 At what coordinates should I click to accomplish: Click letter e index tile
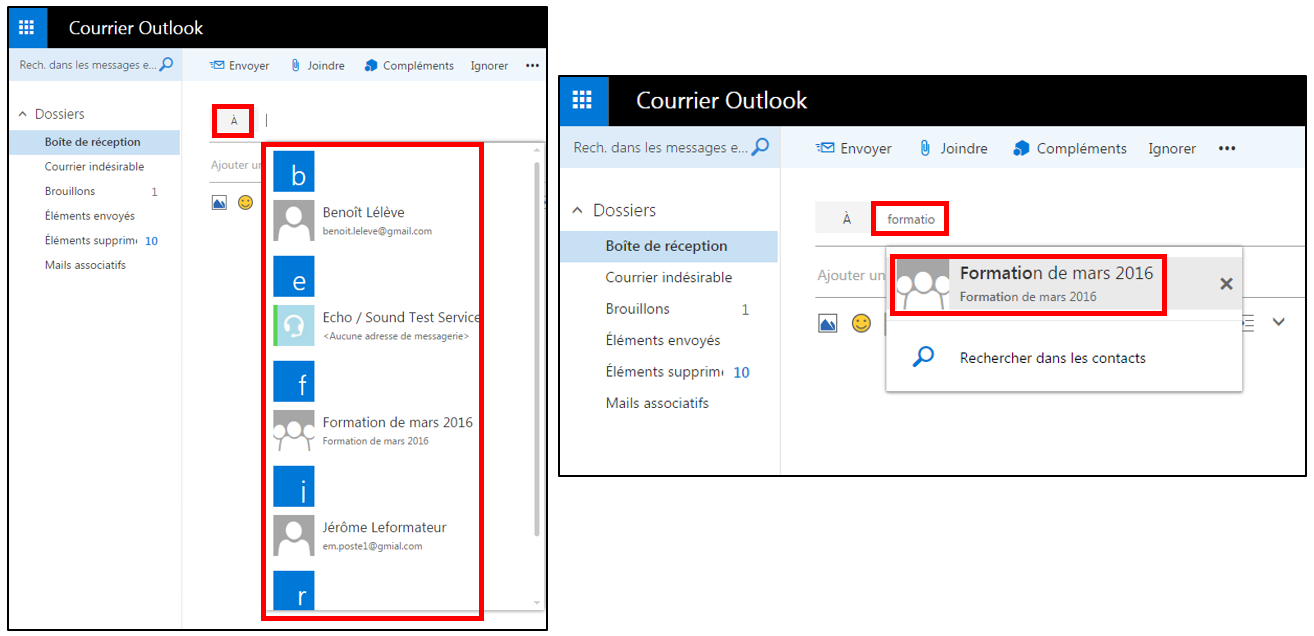click(x=294, y=277)
